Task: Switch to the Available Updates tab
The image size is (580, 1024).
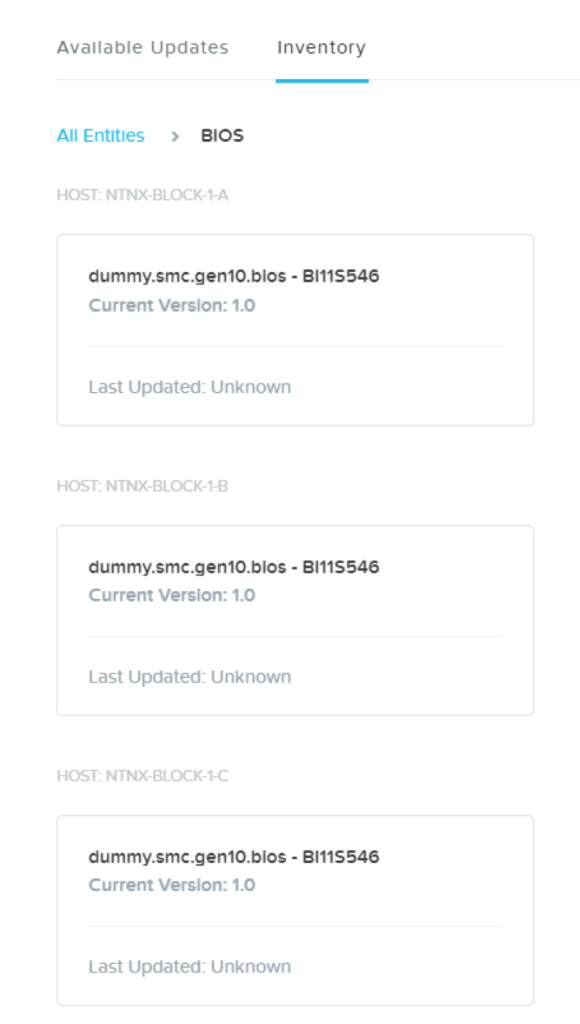Action: pyautogui.click(x=143, y=46)
